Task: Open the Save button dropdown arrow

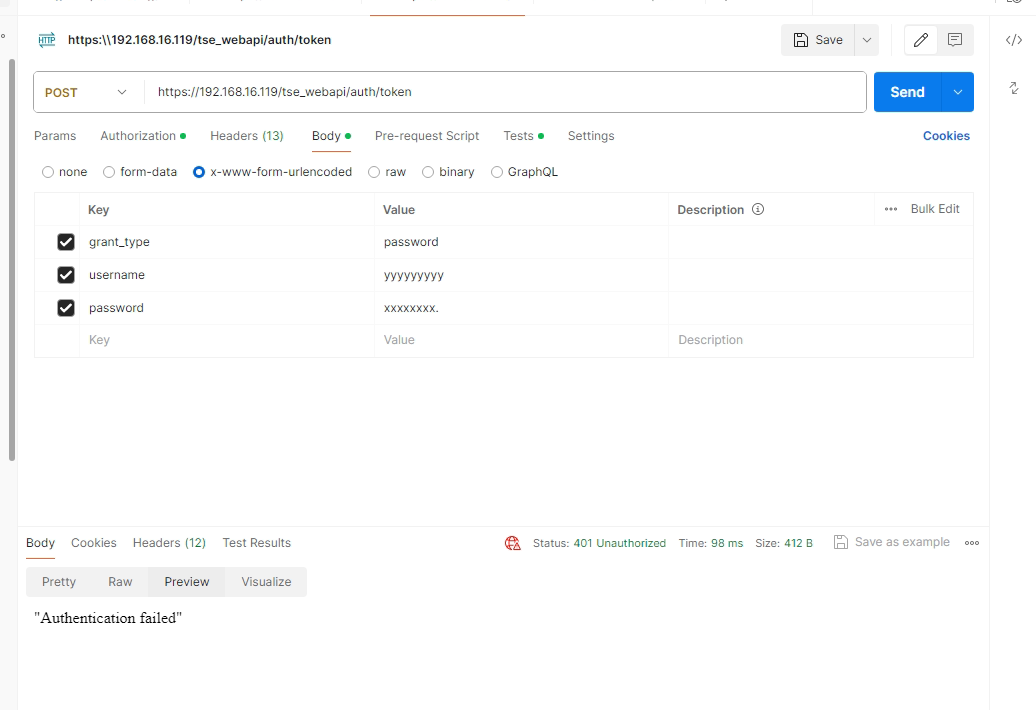Action: click(x=866, y=40)
